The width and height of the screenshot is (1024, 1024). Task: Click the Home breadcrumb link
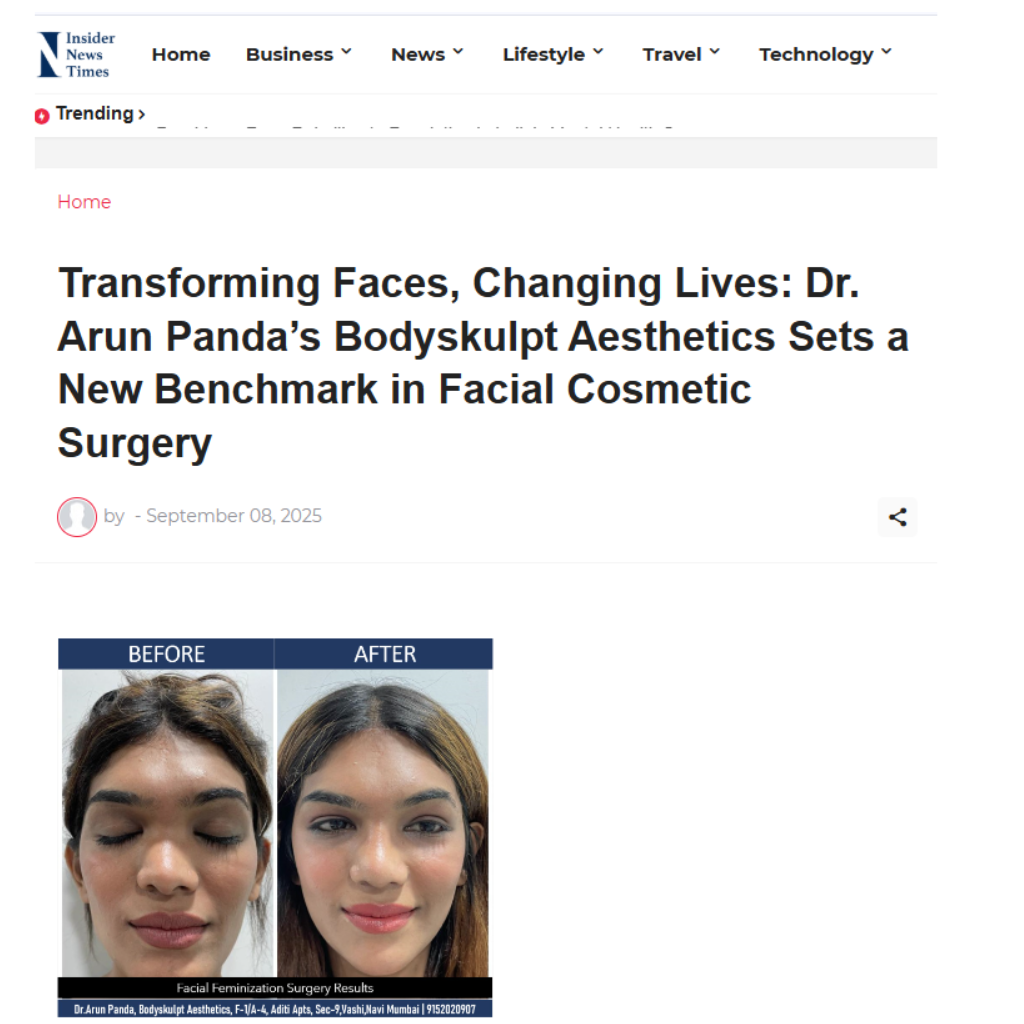(x=84, y=202)
